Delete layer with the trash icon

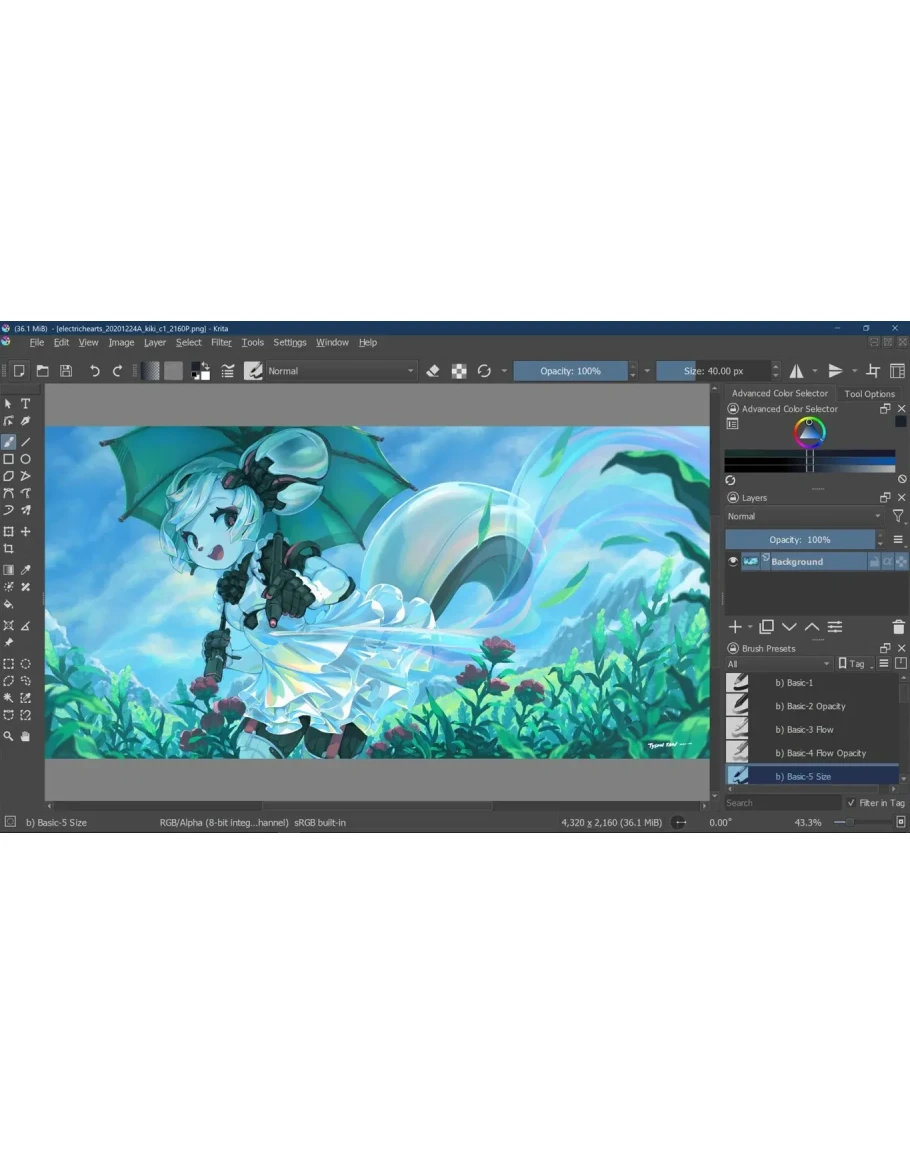click(x=898, y=627)
